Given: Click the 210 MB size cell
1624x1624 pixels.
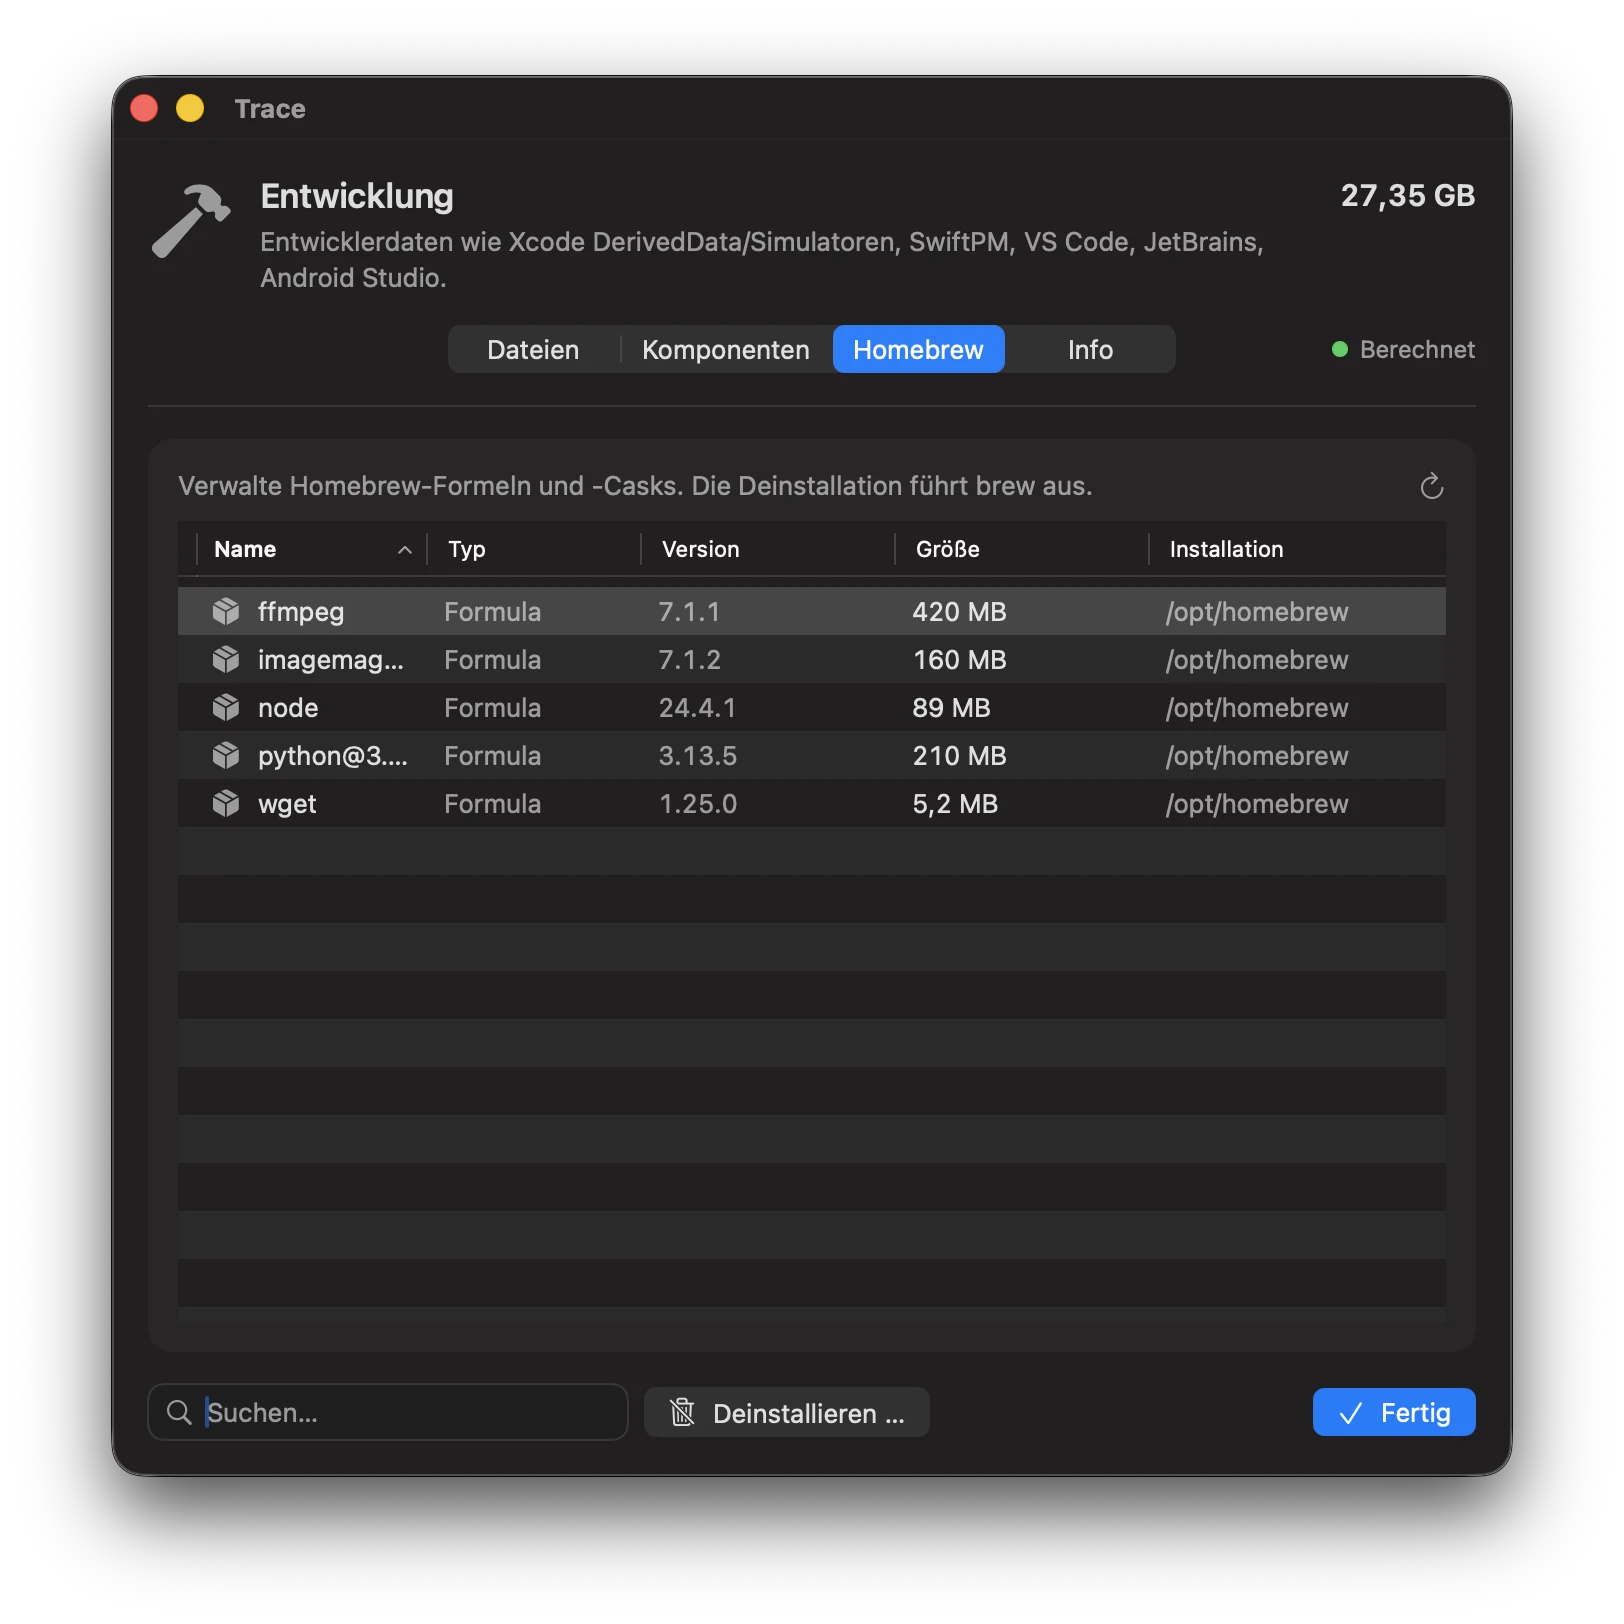Looking at the screenshot, I should click(959, 755).
